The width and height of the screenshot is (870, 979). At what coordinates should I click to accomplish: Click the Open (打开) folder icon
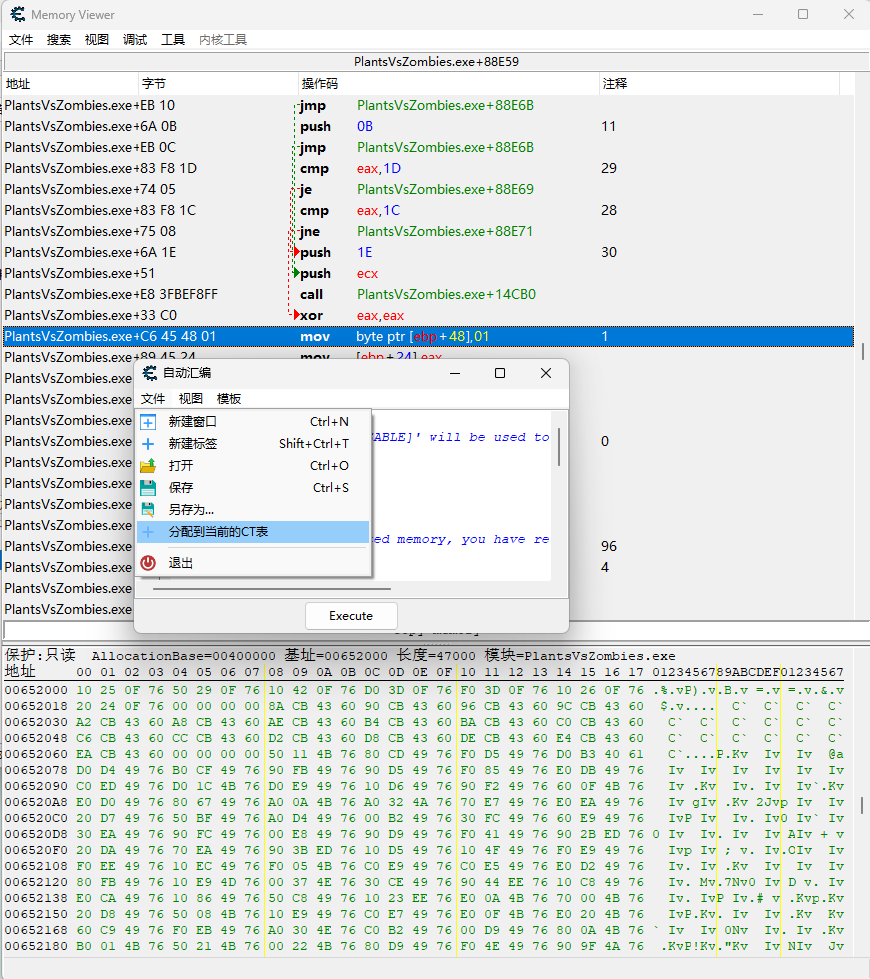coord(148,466)
